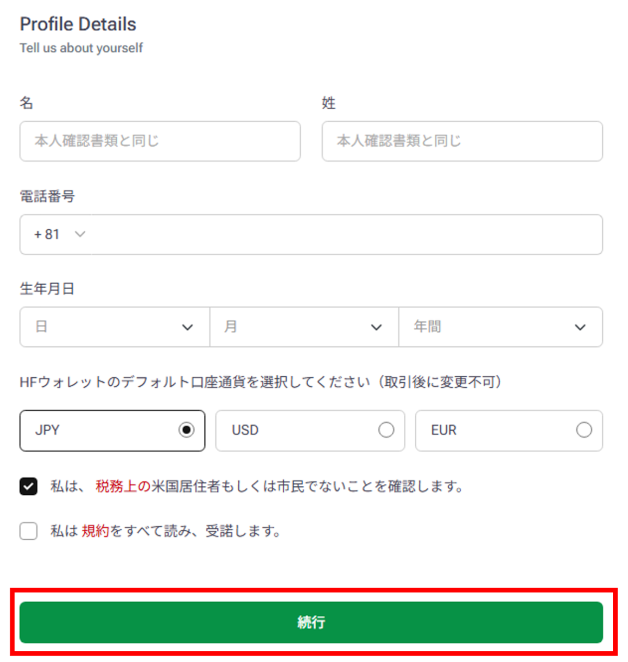Screen dimensions: 628x662
Task: Click the green 続行 continue button
Action: (x=311, y=622)
